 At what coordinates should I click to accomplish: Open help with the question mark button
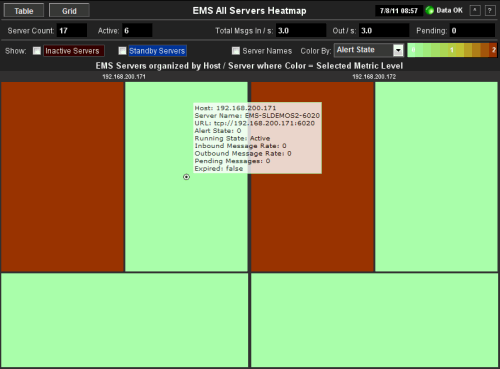[490, 10]
